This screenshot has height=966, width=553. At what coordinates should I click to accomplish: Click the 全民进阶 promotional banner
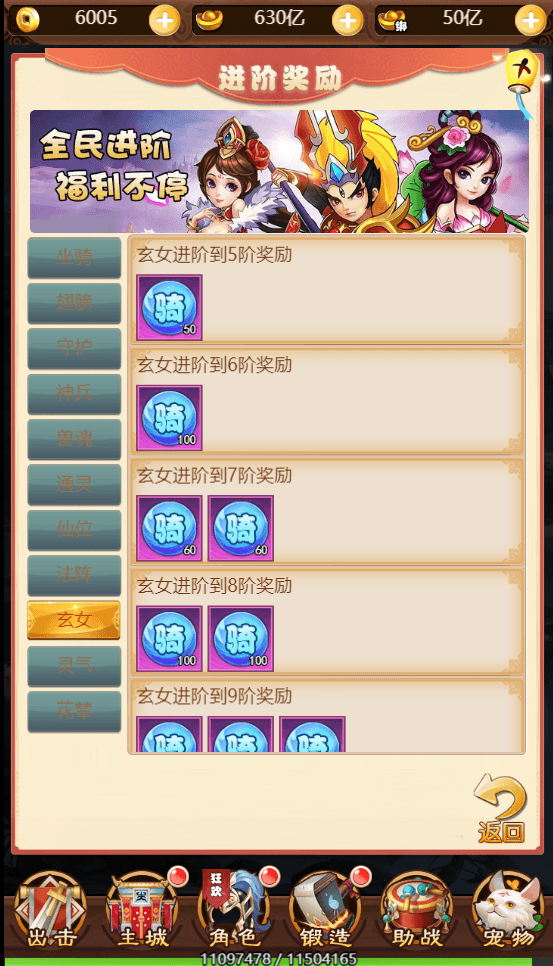pos(279,171)
